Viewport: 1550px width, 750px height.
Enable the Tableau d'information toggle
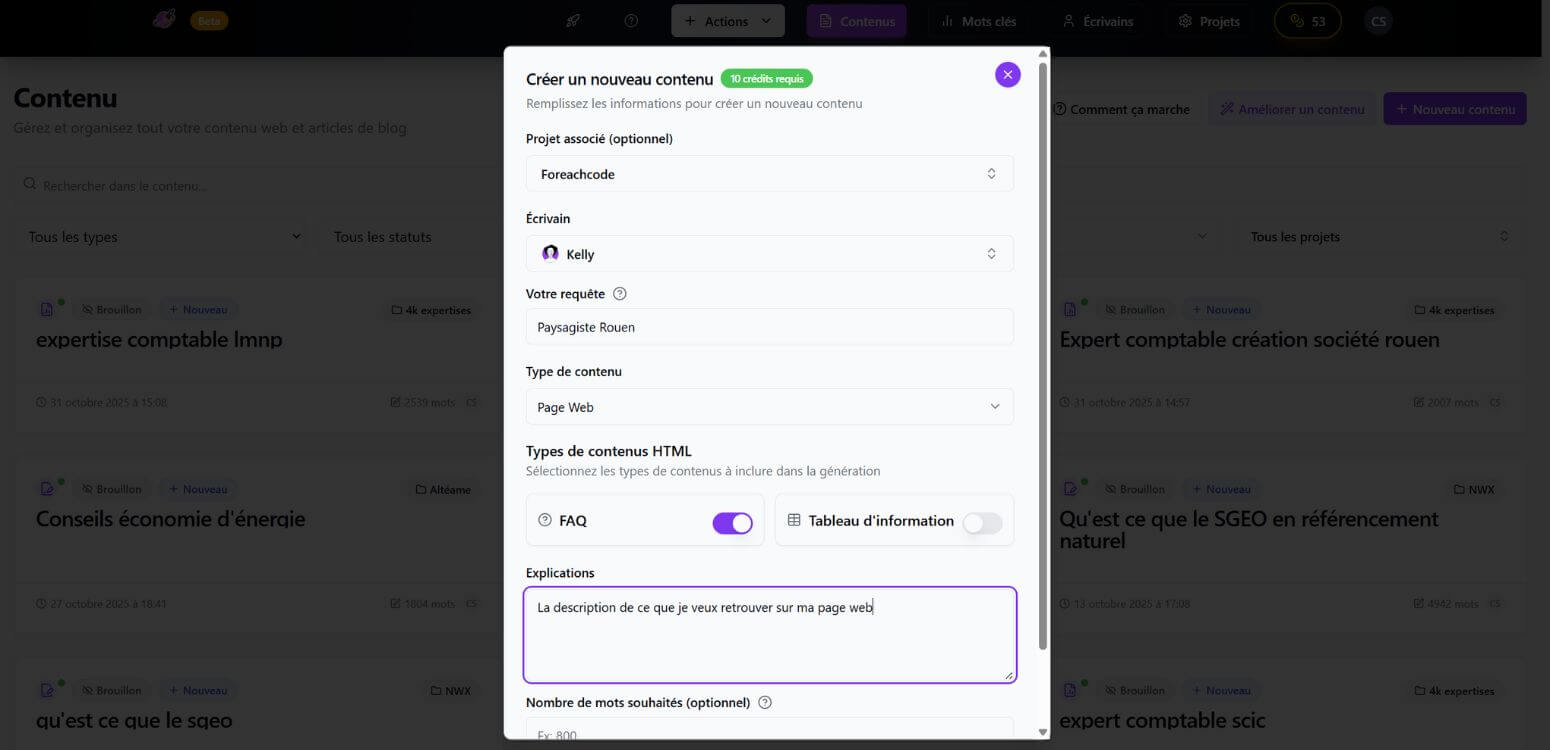[x=982, y=523]
